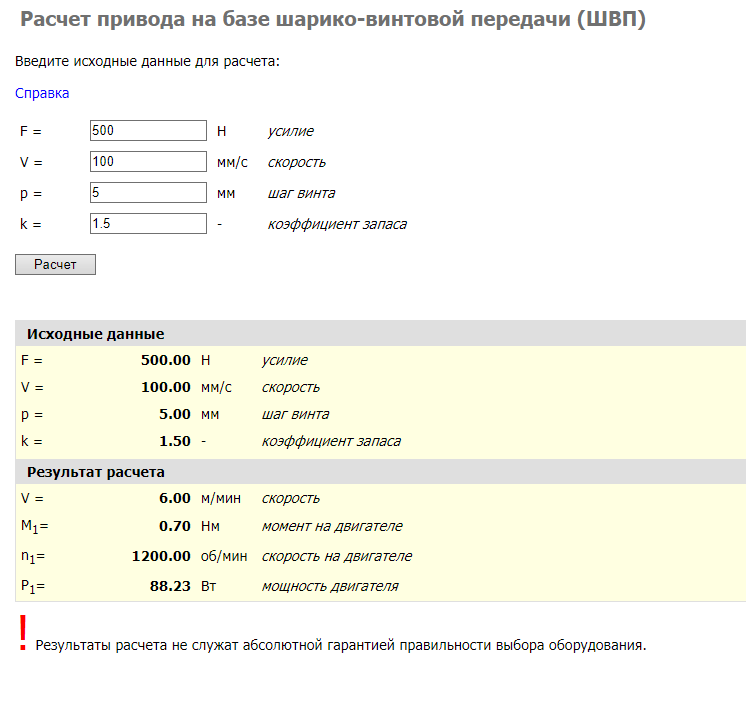Click the red exclamation warning icon
The height and width of the screenshot is (709, 746).
coord(22,634)
